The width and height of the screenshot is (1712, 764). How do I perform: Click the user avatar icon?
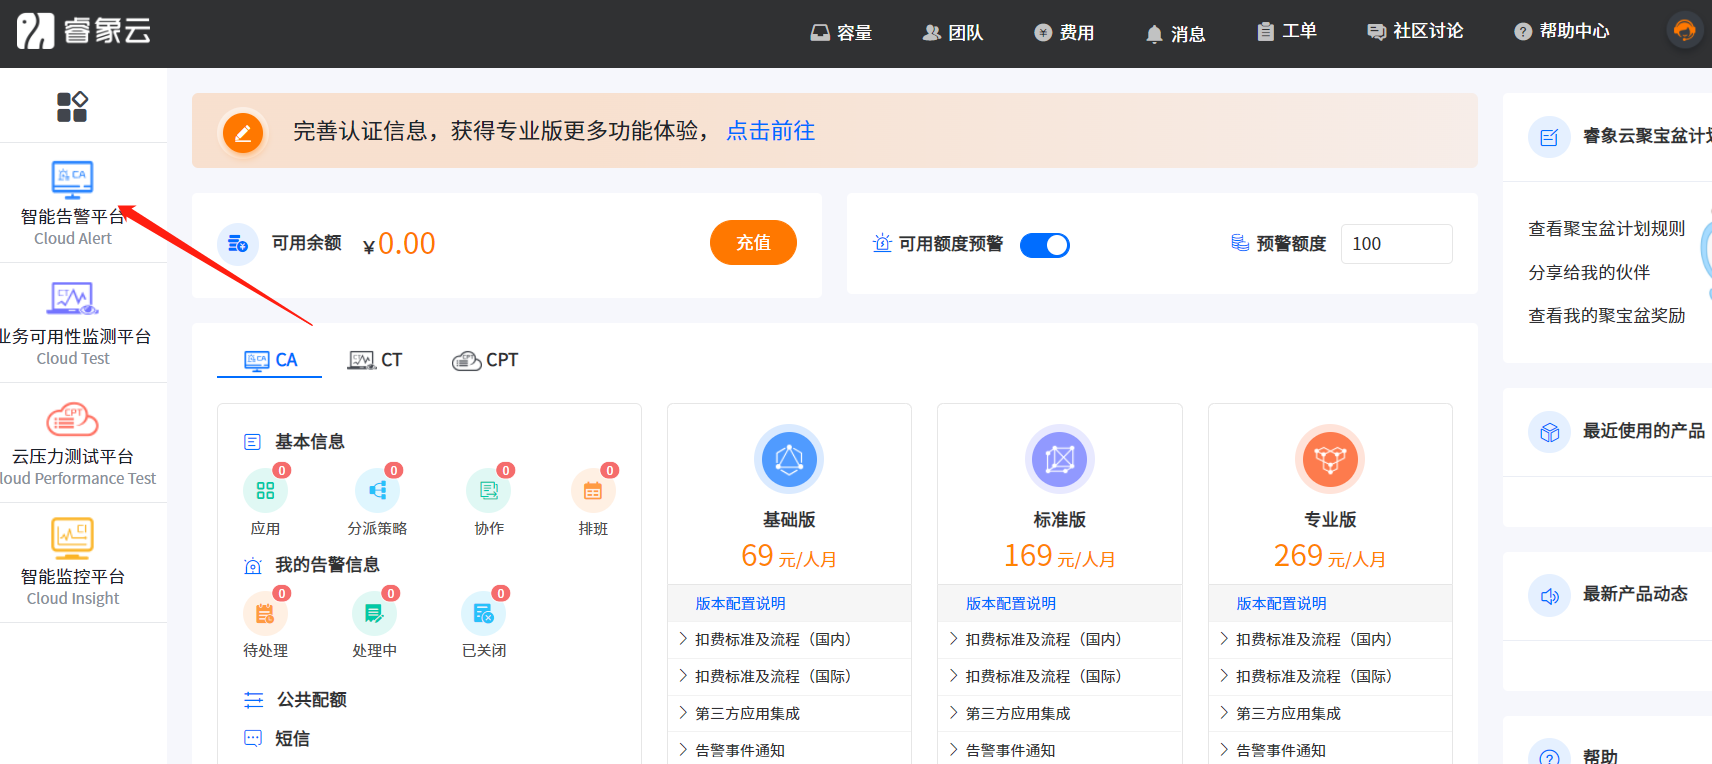[1685, 31]
